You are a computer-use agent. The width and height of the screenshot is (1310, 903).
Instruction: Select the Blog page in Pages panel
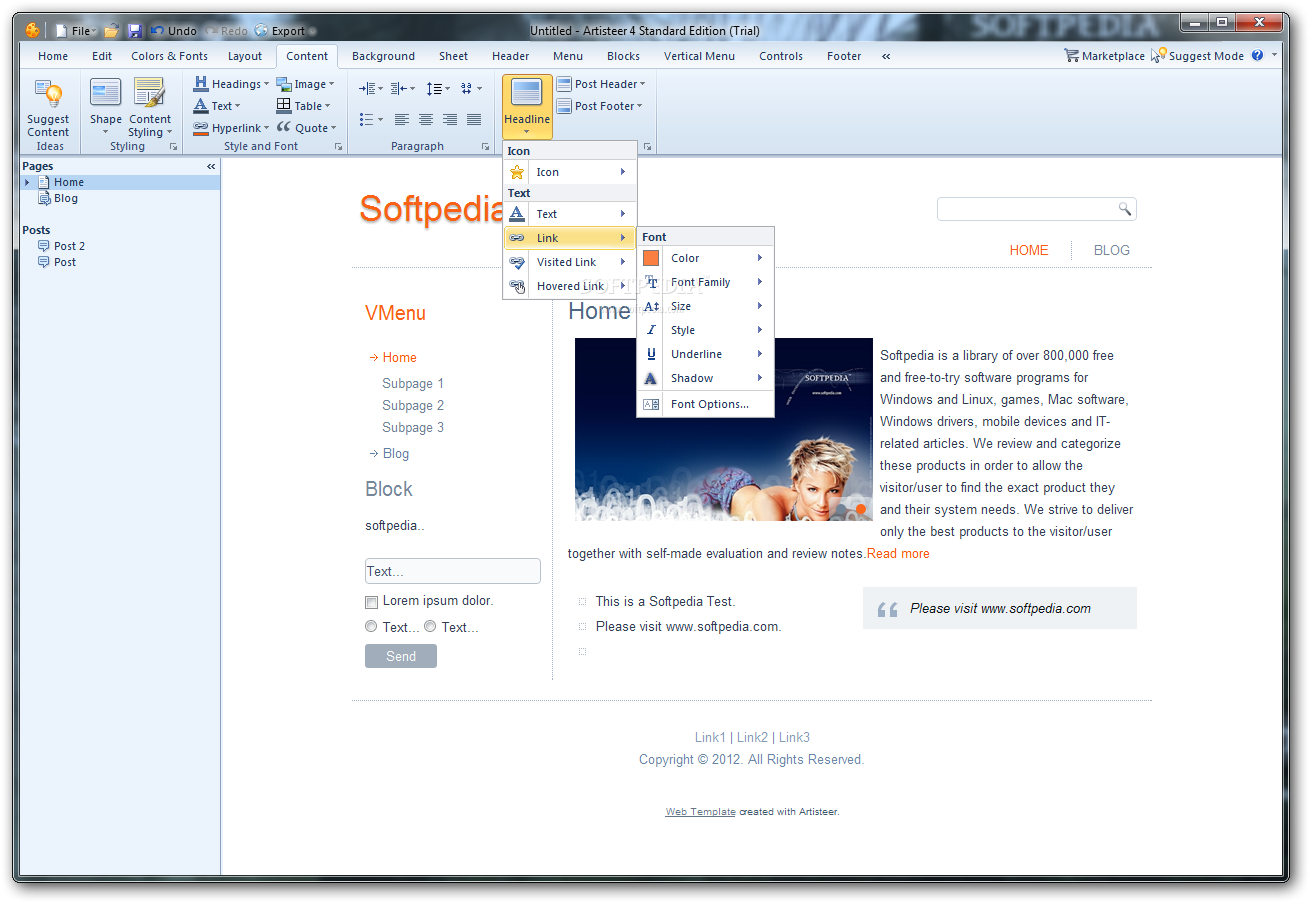(x=66, y=198)
